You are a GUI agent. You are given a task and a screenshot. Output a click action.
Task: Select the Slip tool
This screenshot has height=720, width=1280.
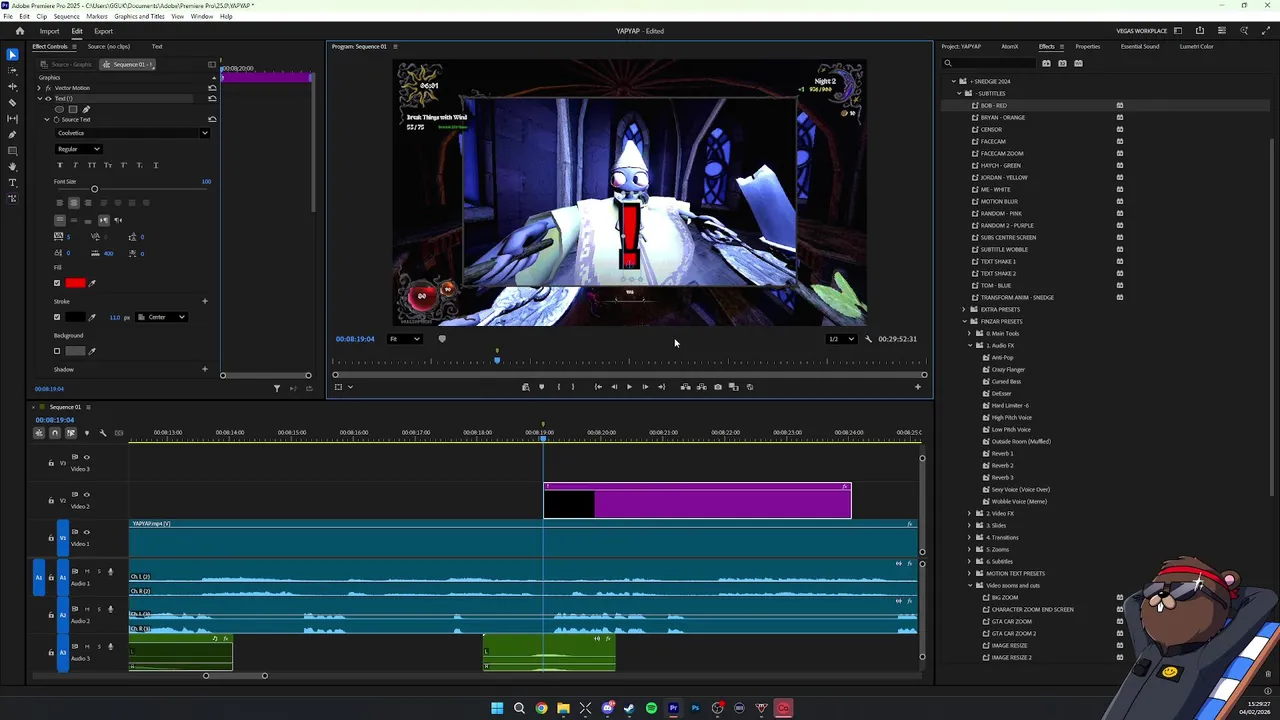click(12, 118)
